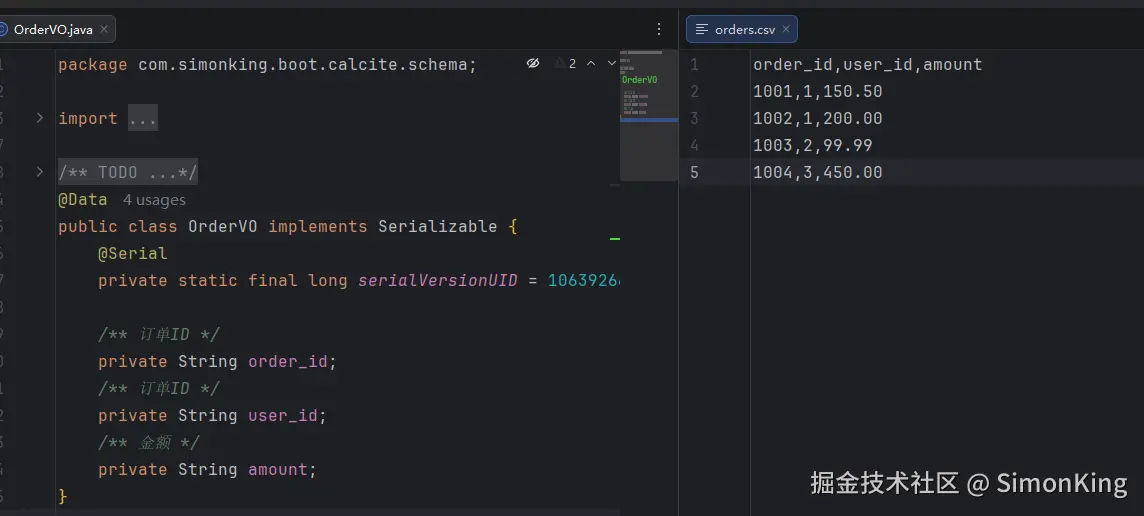Click the folded import ellipsis placeholder

(x=142, y=119)
